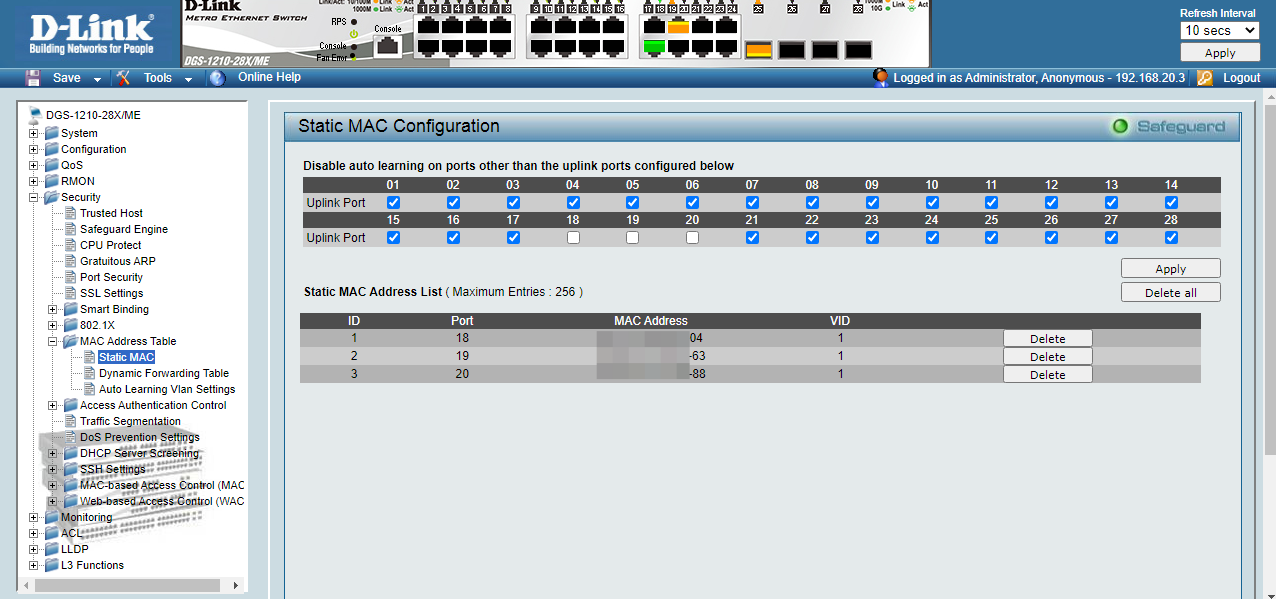Click the DGS-1210-28X/ME device icon in tree
1276x599 pixels.
pos(36,115)
